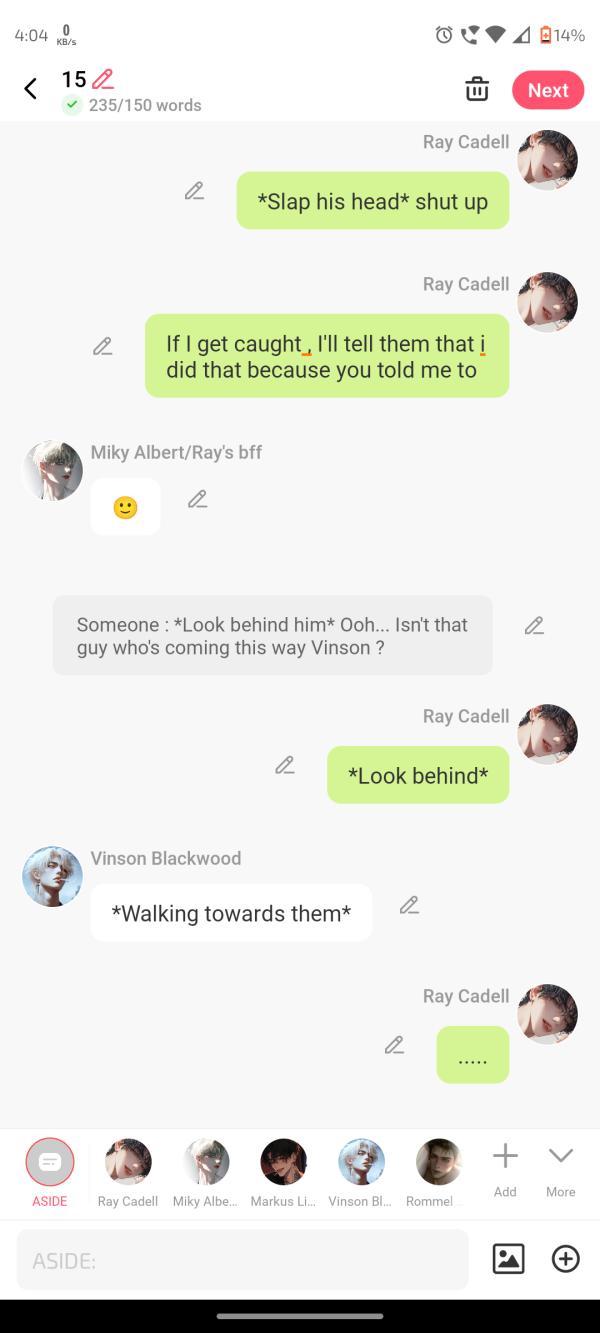The image size is (600, 1333).
Task: Open the image insert icon
Action: (x=508, y=1259)
